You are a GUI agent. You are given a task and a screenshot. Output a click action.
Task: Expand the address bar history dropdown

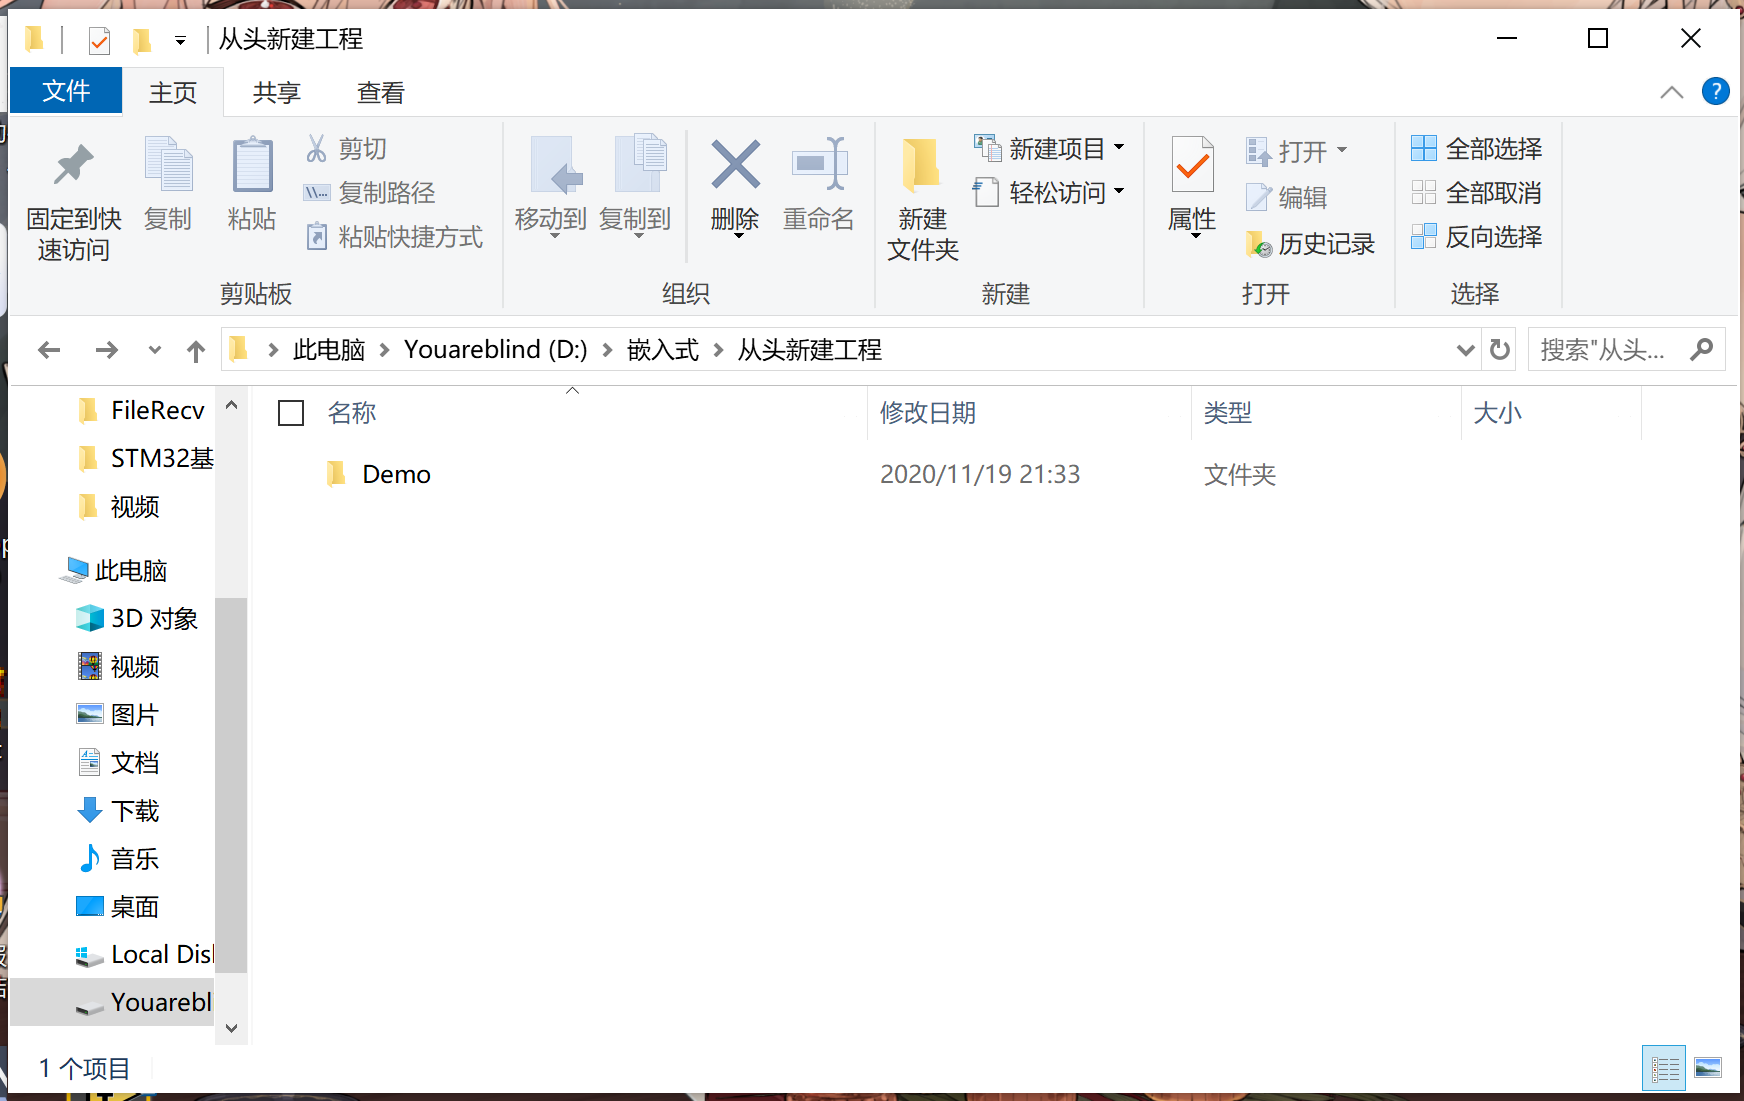click(x=1465, y=349)
